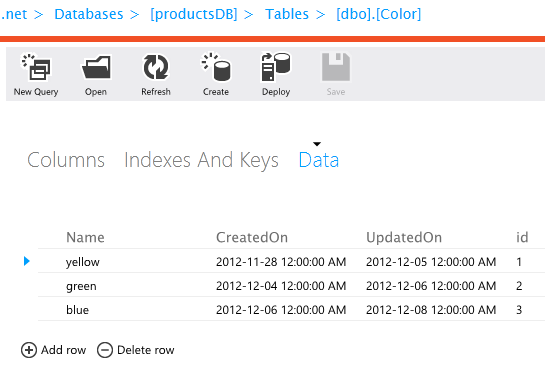Click the [dbo].[Color] breadcrumb link
The height and width of the screenshot is (379, 545).
click(379, 14)
